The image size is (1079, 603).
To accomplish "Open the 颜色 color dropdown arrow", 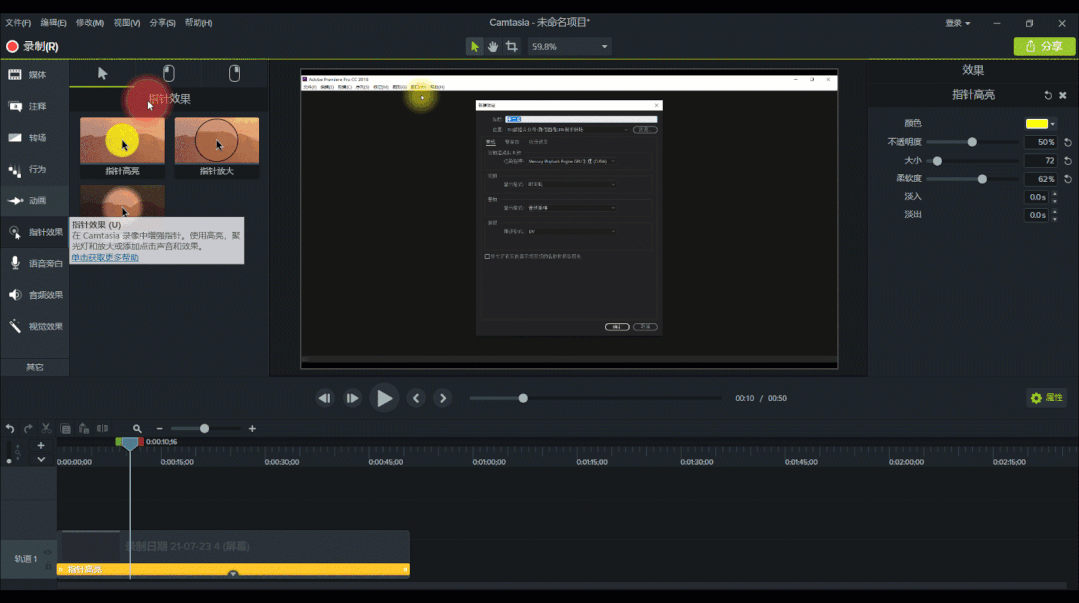I will 1053,124.
